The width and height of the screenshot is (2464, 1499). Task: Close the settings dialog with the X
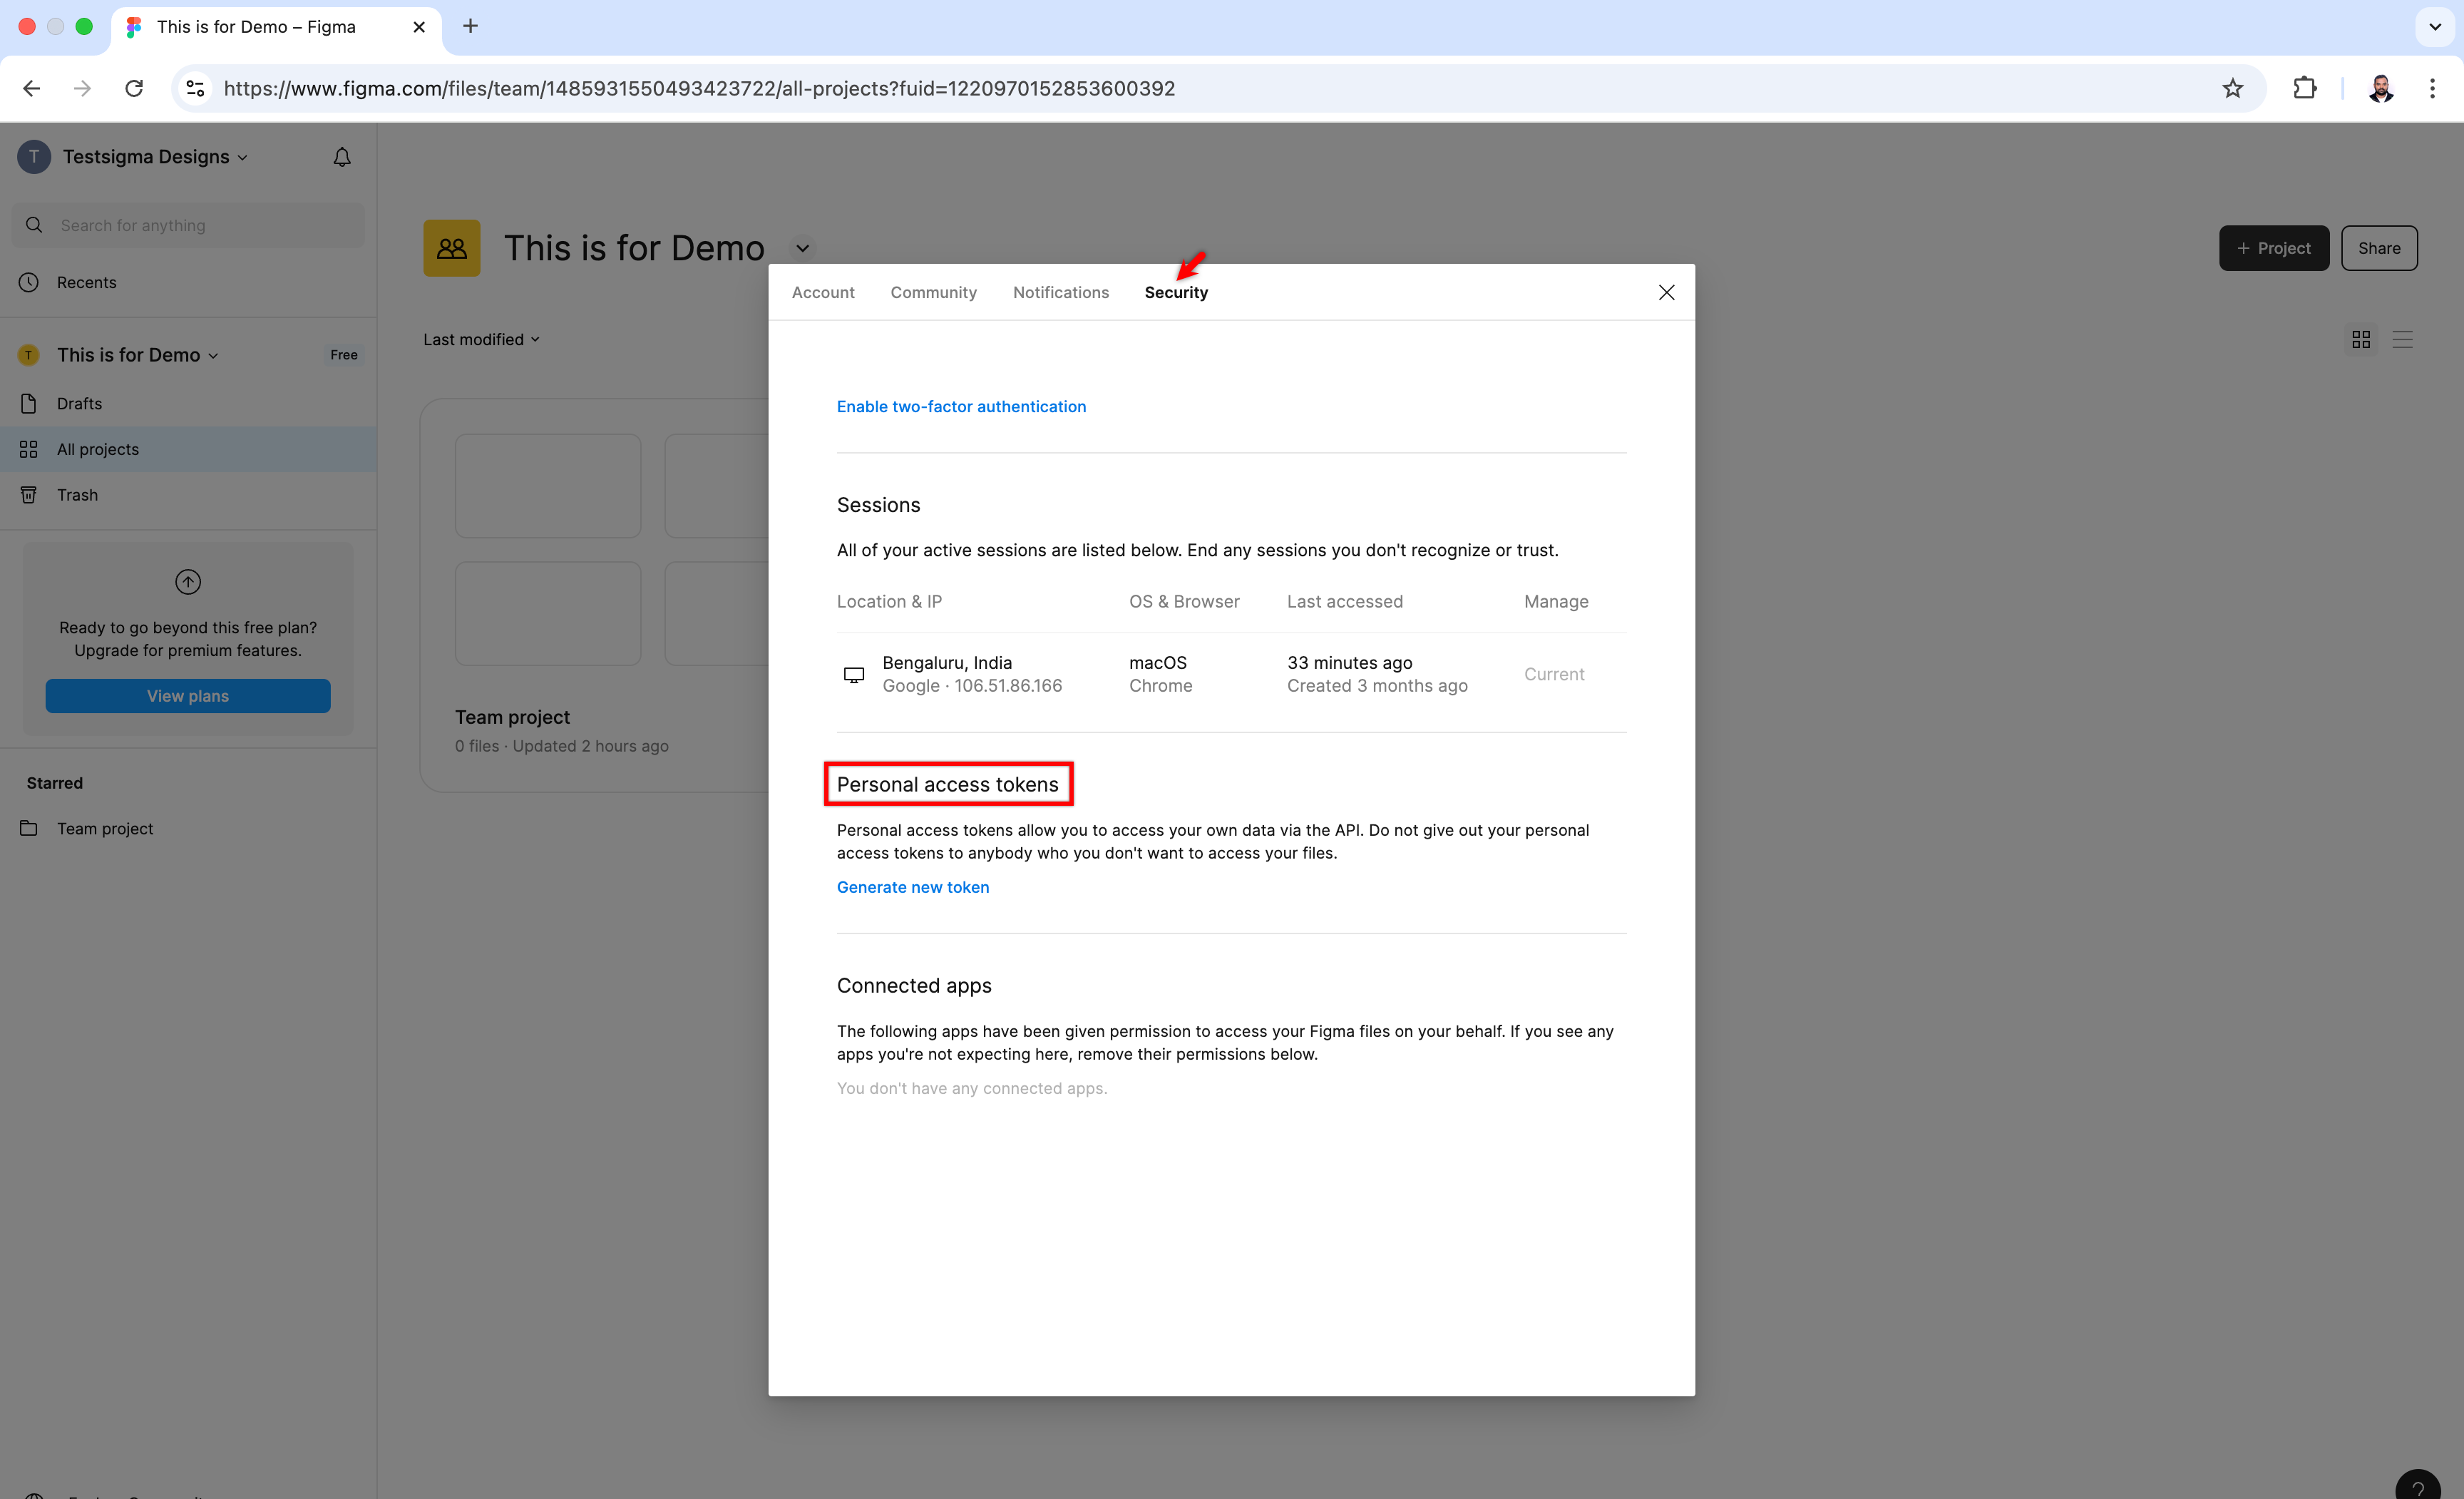coord(1666,292)
